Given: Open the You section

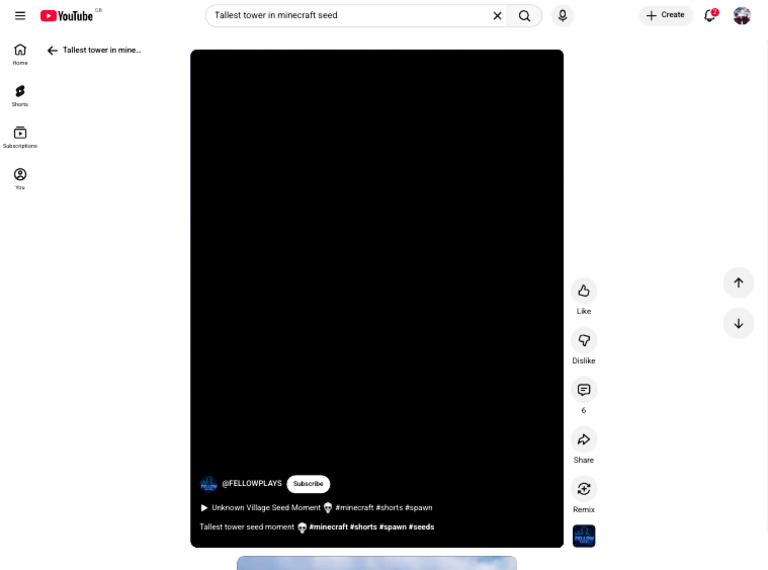Looking at the screenshot, I should coord(20,179).
